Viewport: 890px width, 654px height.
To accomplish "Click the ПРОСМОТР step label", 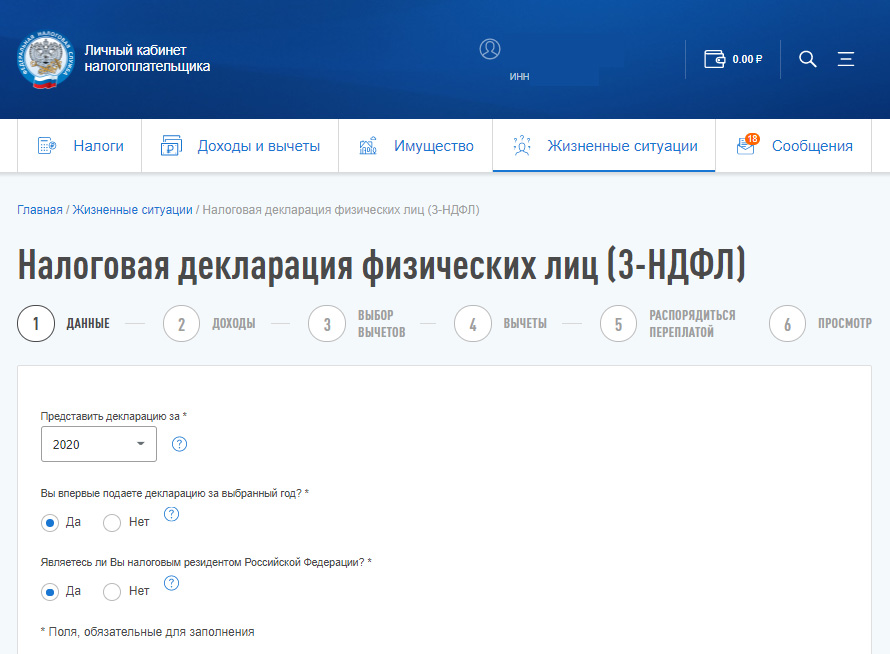I will pyautogui.click(x=845, y=324).
